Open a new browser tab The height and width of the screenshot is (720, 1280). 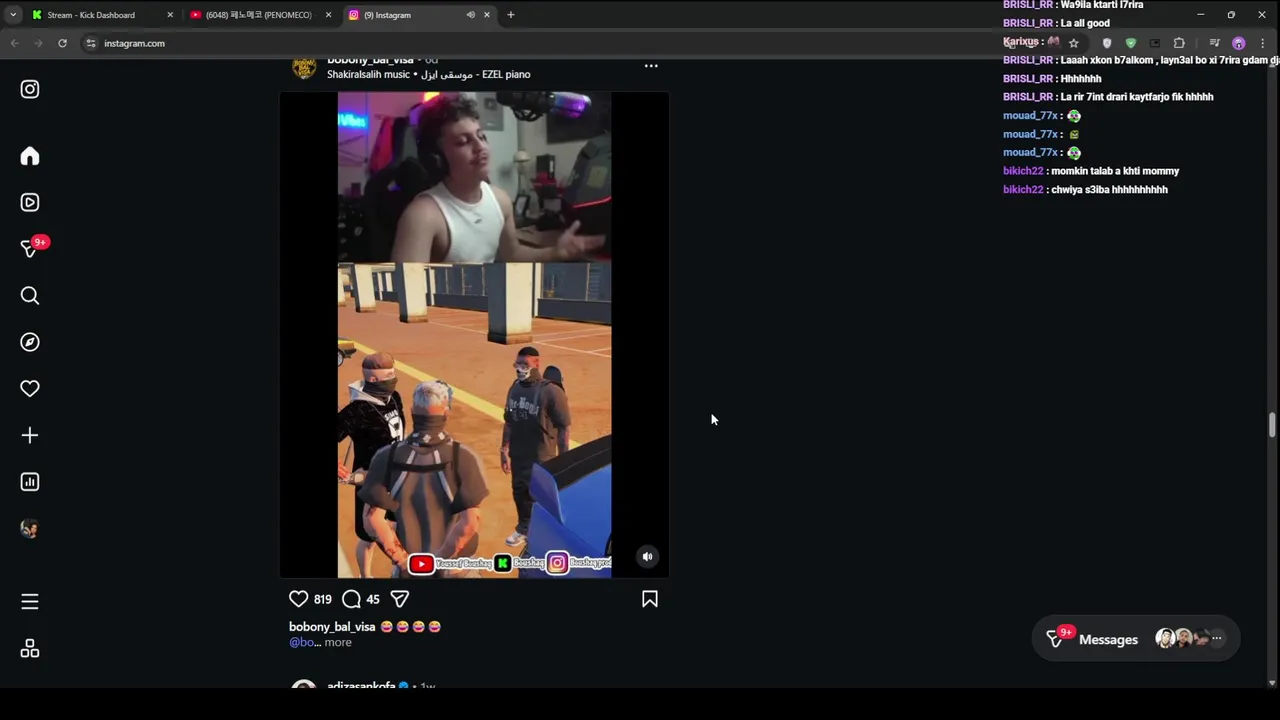[510, 15]
